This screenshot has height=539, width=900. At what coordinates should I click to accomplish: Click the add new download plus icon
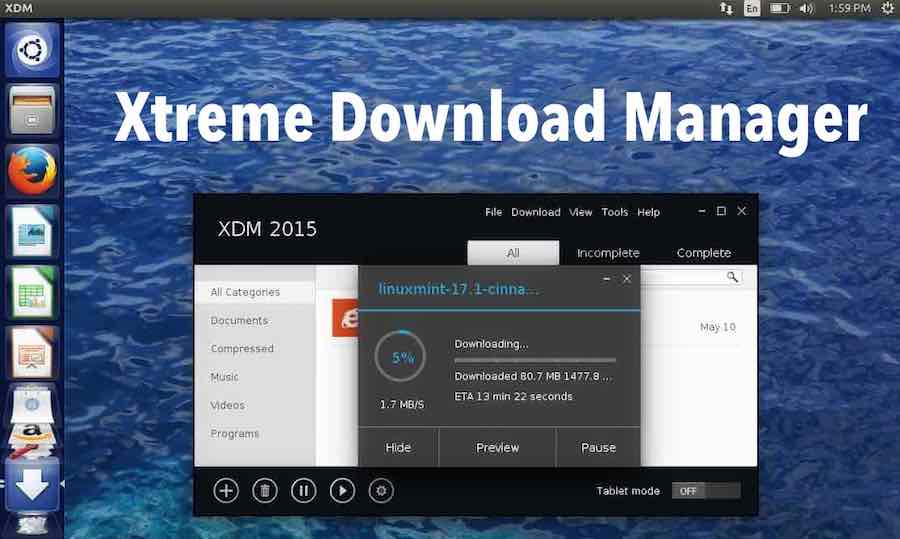(x=226, y=490)
